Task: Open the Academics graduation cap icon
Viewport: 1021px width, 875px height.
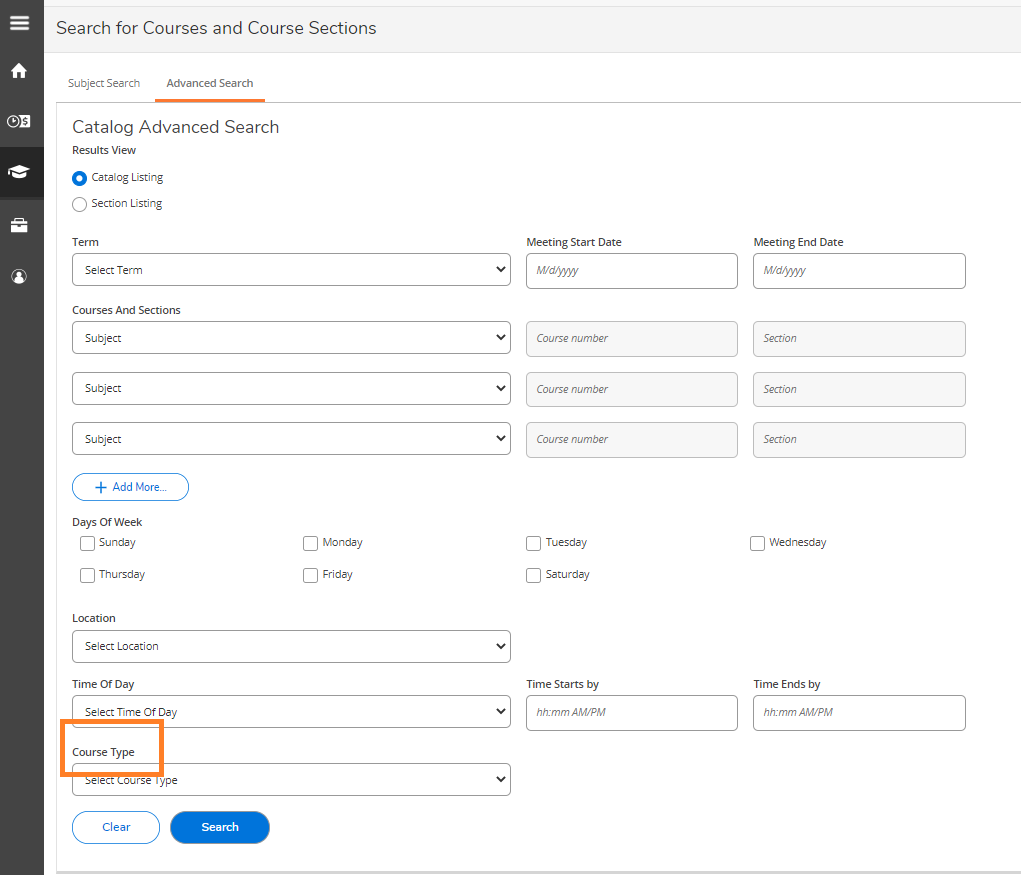Action: click(19, 172)
